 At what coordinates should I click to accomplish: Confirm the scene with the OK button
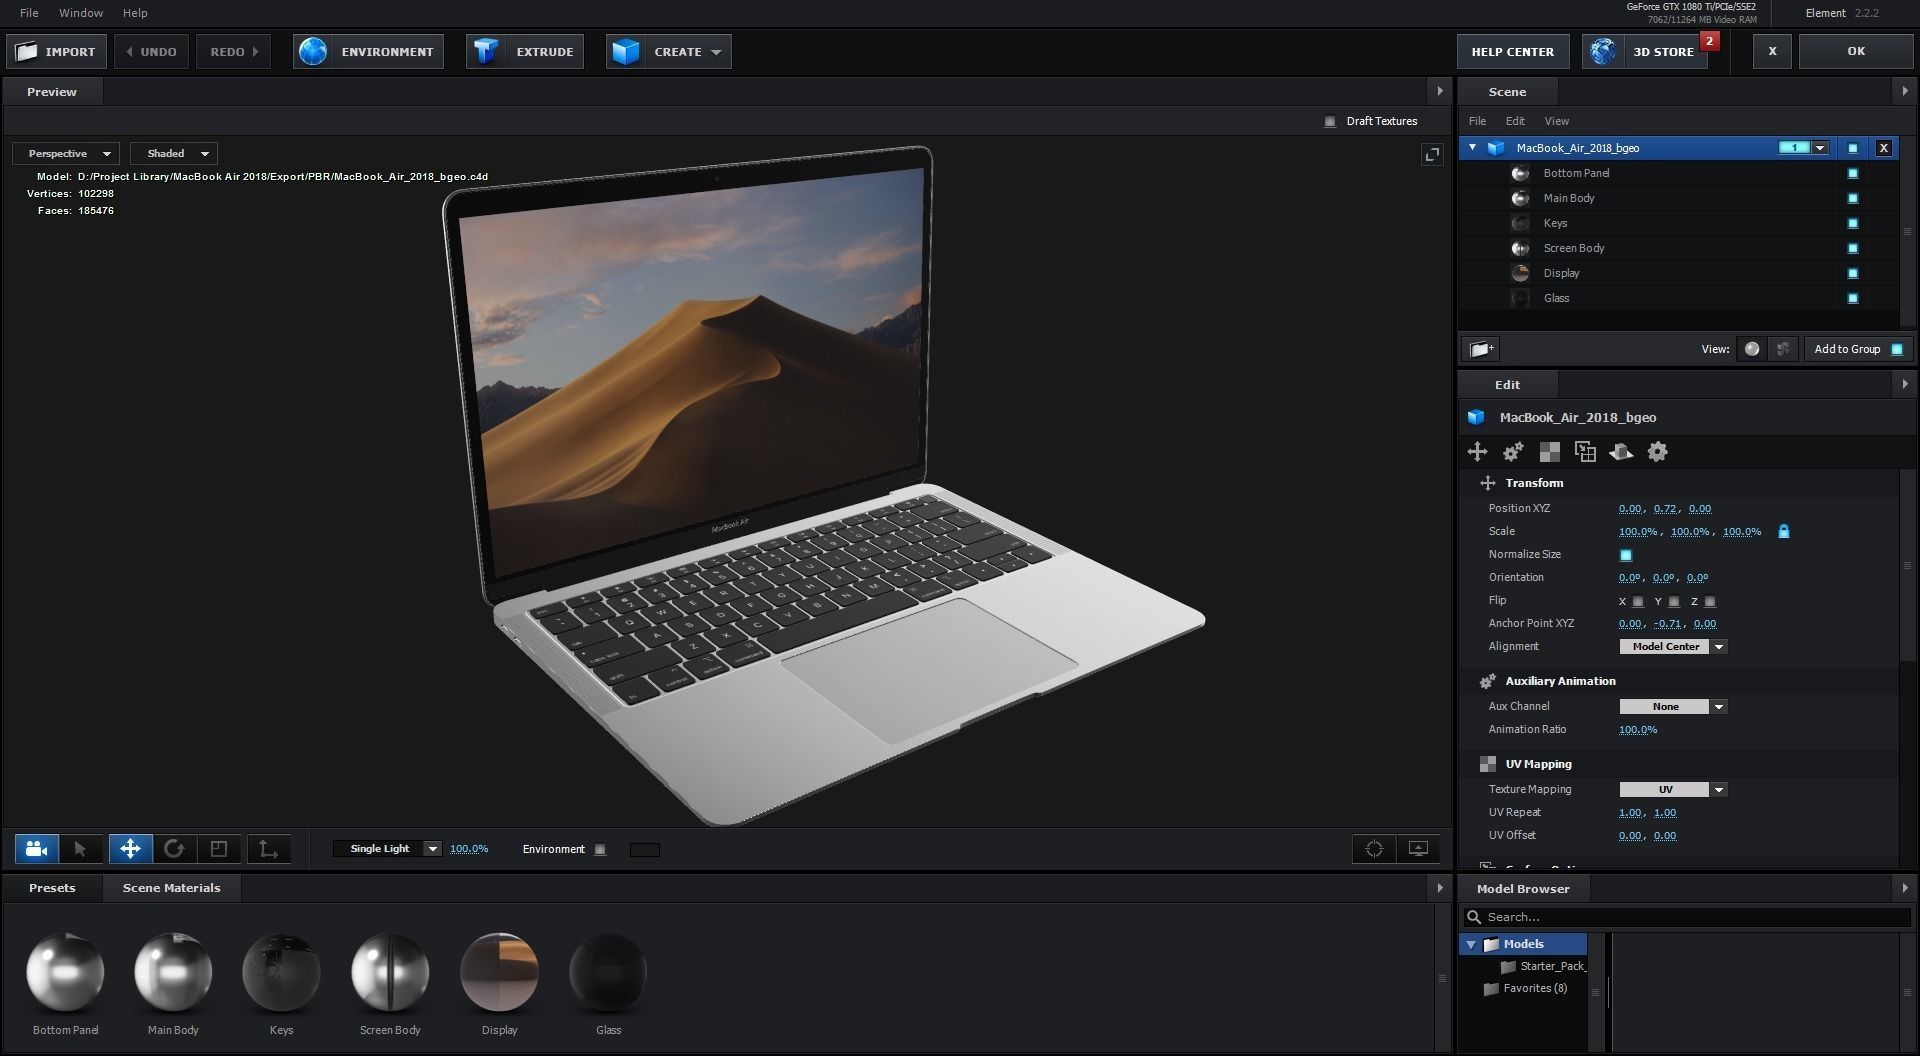pos(1856,52)
